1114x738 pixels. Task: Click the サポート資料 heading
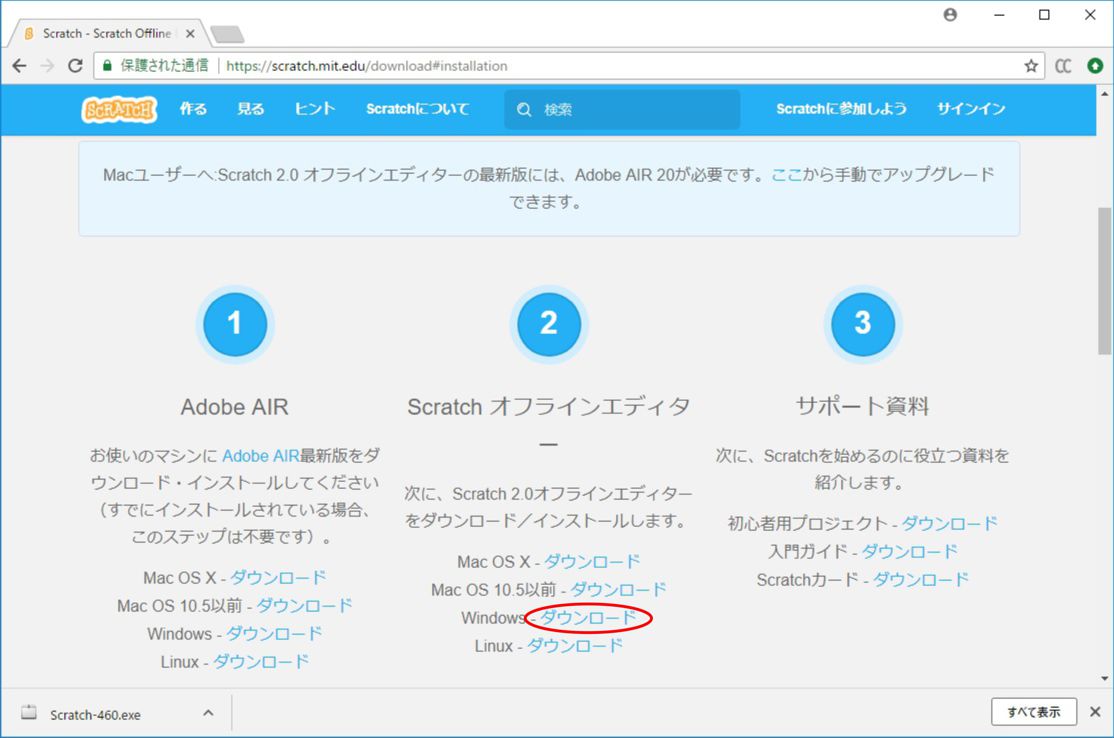(862, 406)
